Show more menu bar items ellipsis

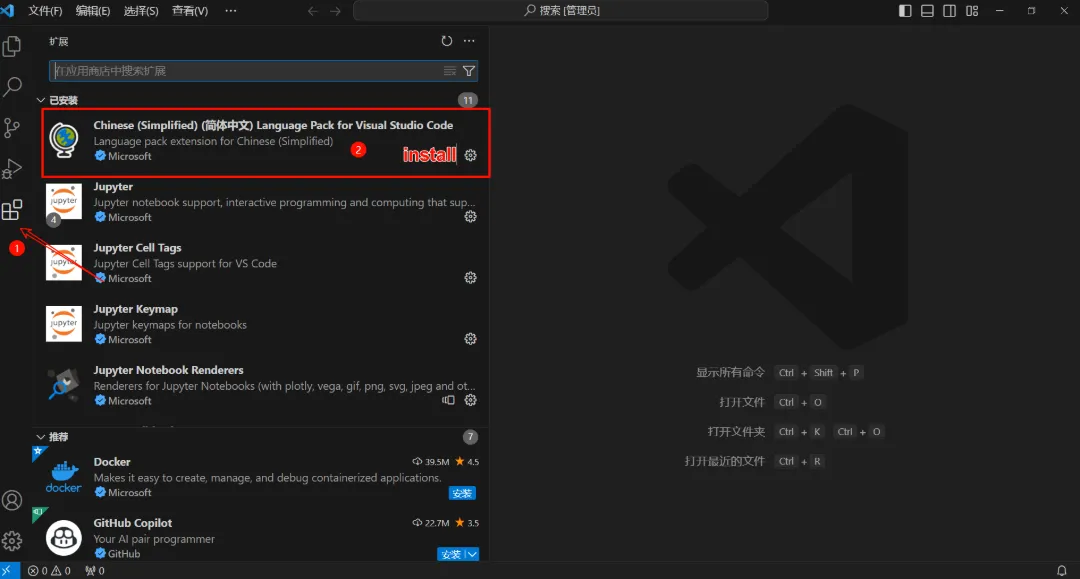point(231,11)
